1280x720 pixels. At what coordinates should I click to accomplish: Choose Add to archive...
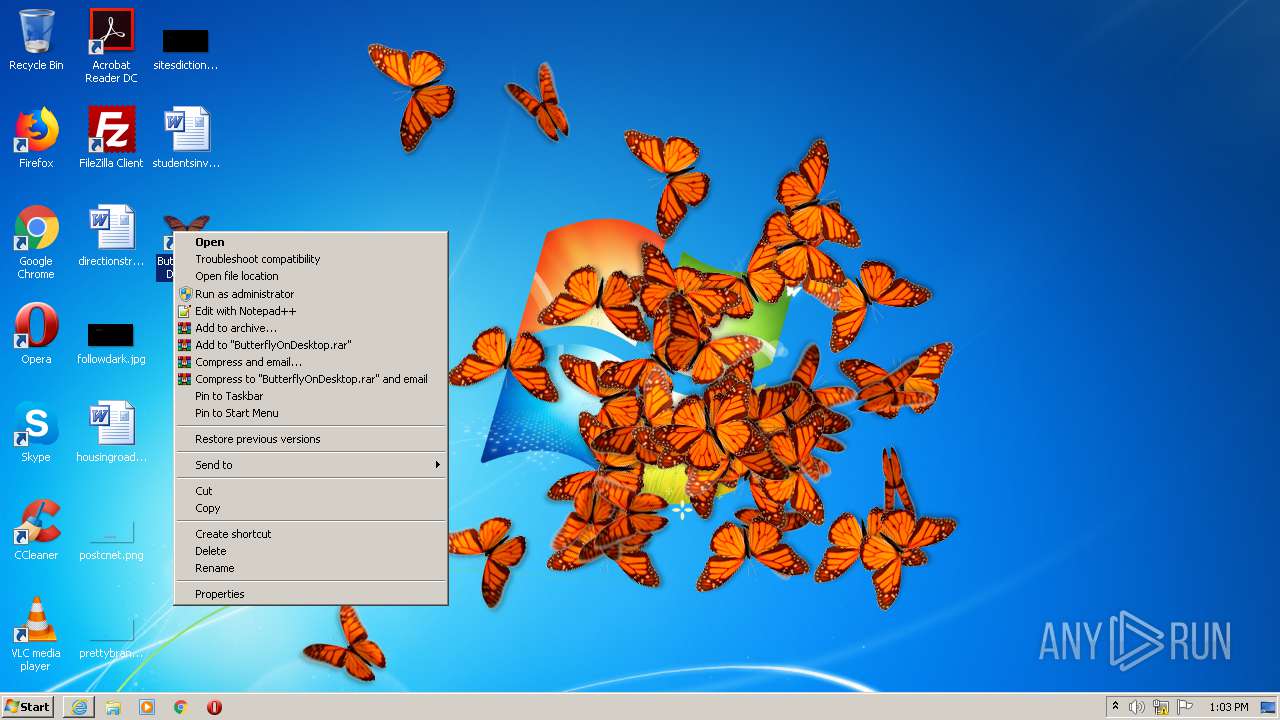[x=311, y=328]
